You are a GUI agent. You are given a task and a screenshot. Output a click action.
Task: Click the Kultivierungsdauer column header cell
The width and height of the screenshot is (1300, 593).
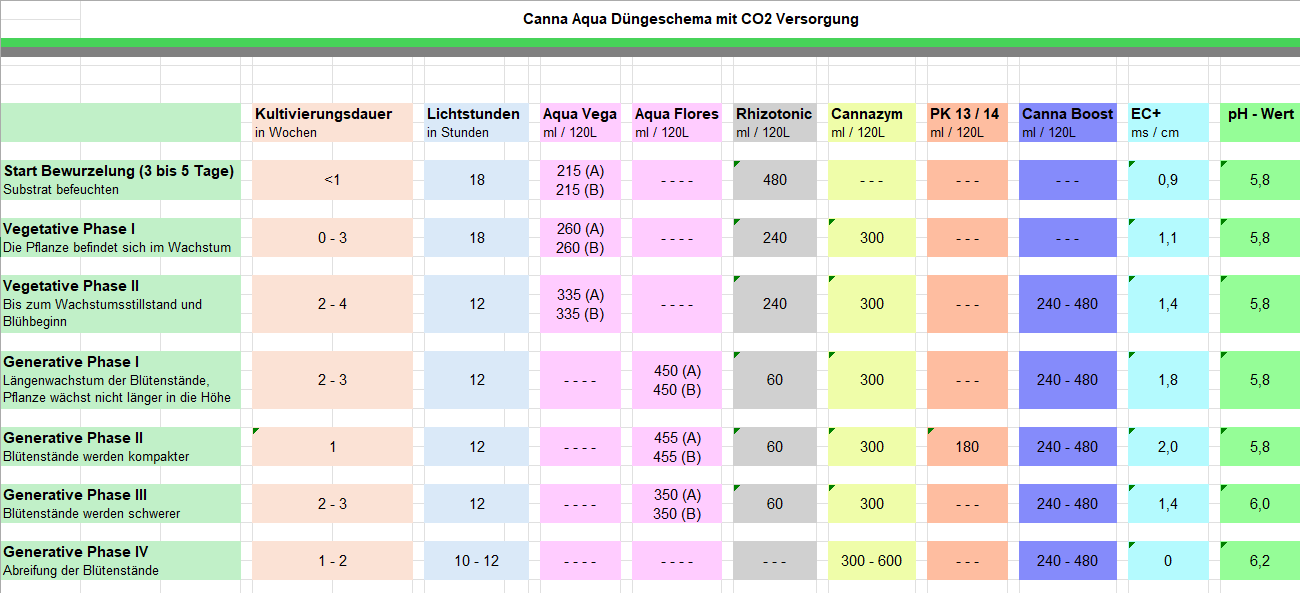tap(331, 122)
